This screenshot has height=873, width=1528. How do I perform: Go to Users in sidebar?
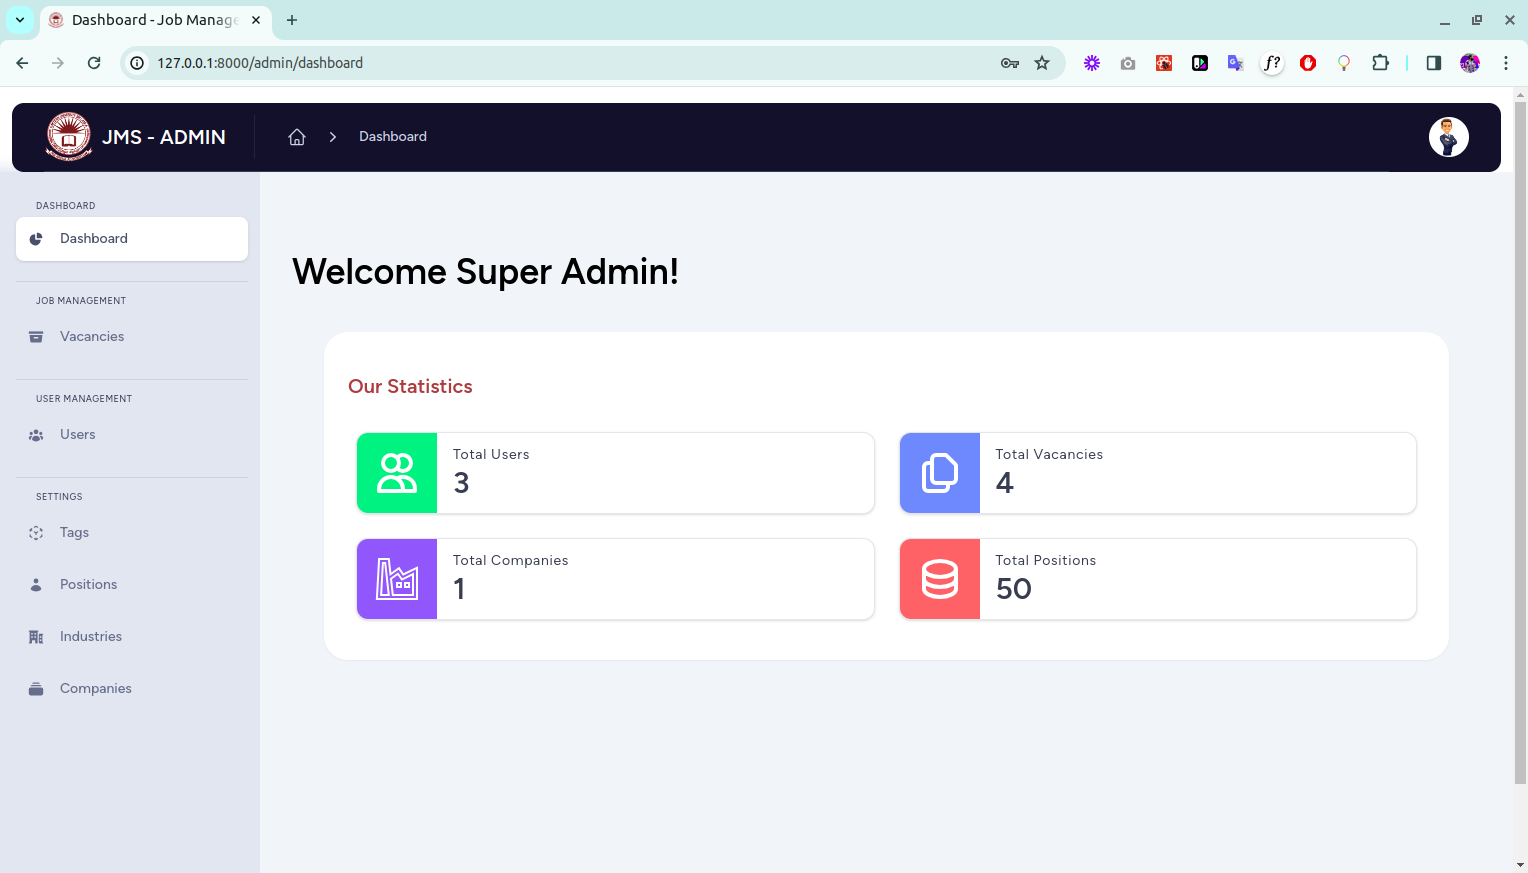[x=78, y=435]
